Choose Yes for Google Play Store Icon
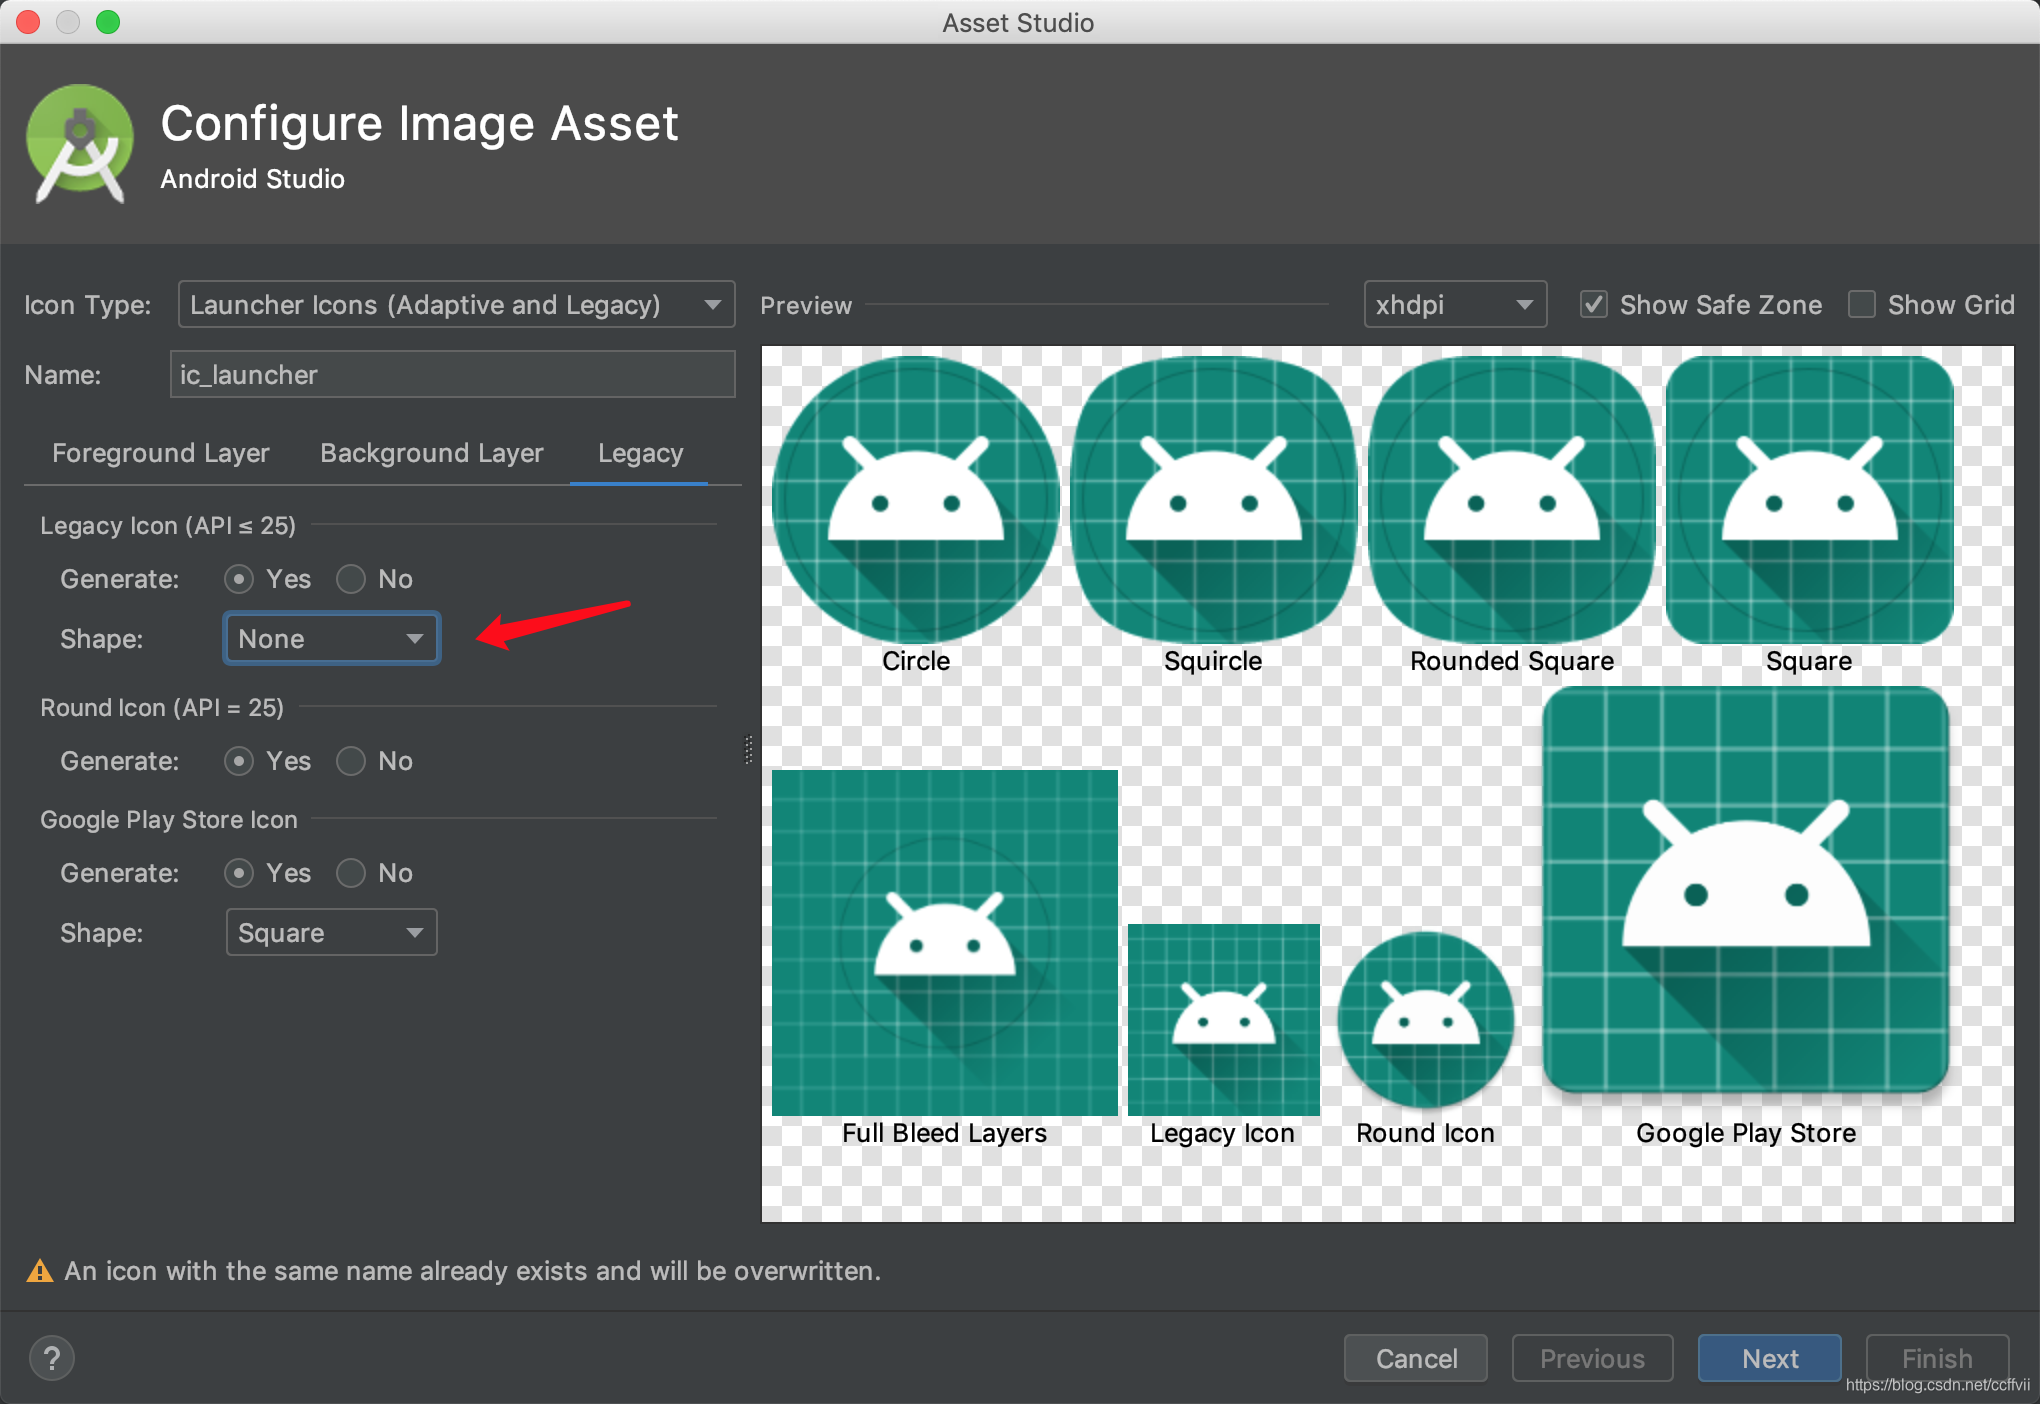2040x1404 pixels. pos(239,873)
